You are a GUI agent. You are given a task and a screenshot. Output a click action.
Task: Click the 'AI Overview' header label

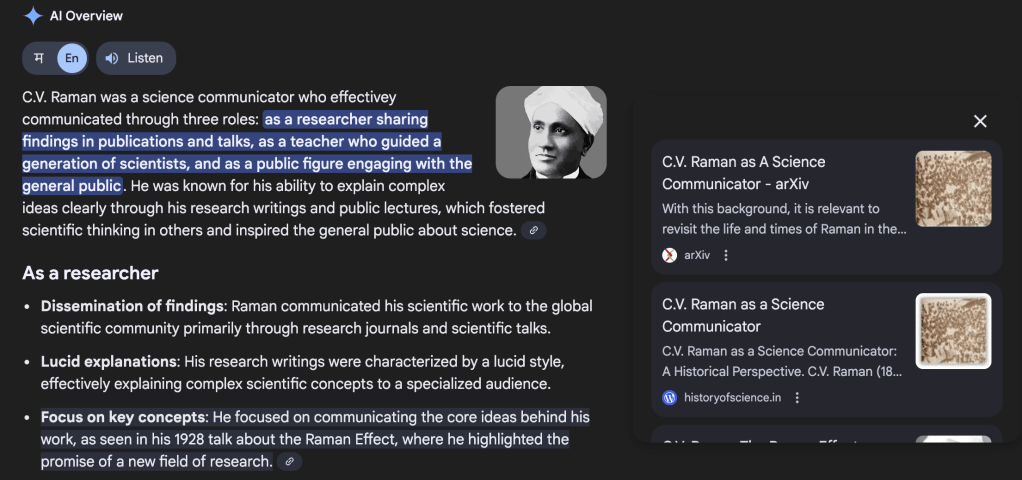click(x=86, y=16)
